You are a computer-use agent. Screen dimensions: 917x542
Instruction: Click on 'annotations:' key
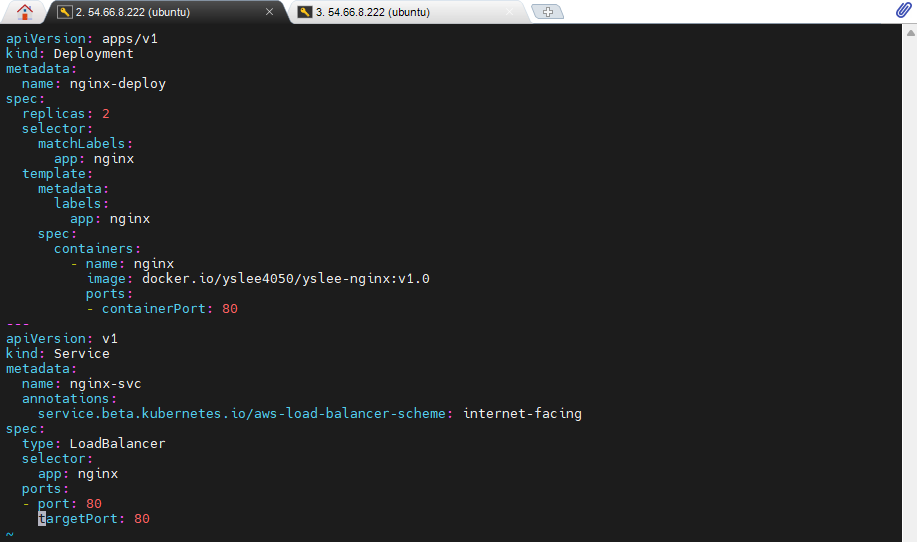coord(69,399)
